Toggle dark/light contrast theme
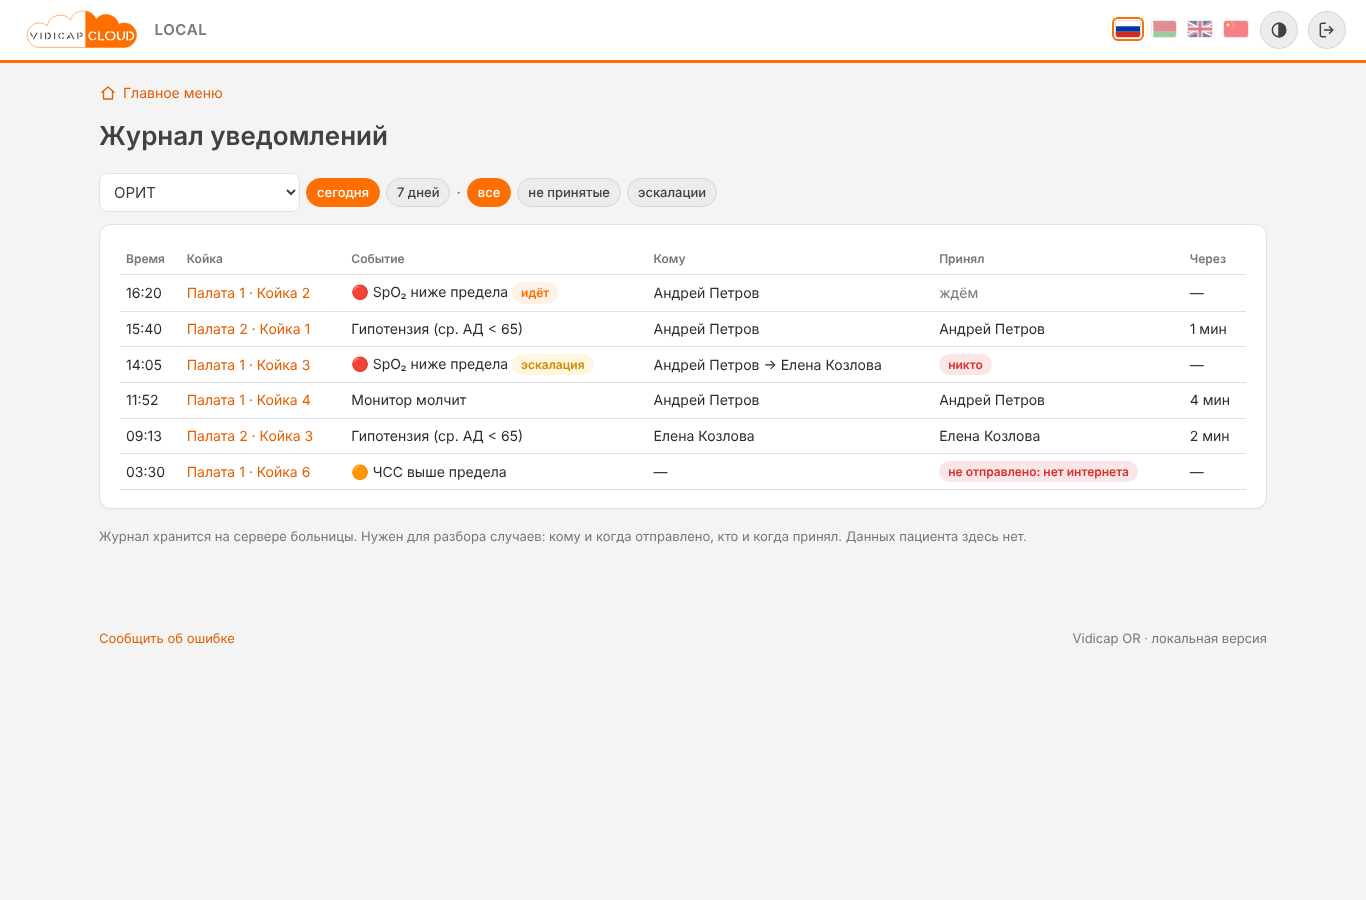Screen dimensions: 1366x900 [x=1279, y=30]
